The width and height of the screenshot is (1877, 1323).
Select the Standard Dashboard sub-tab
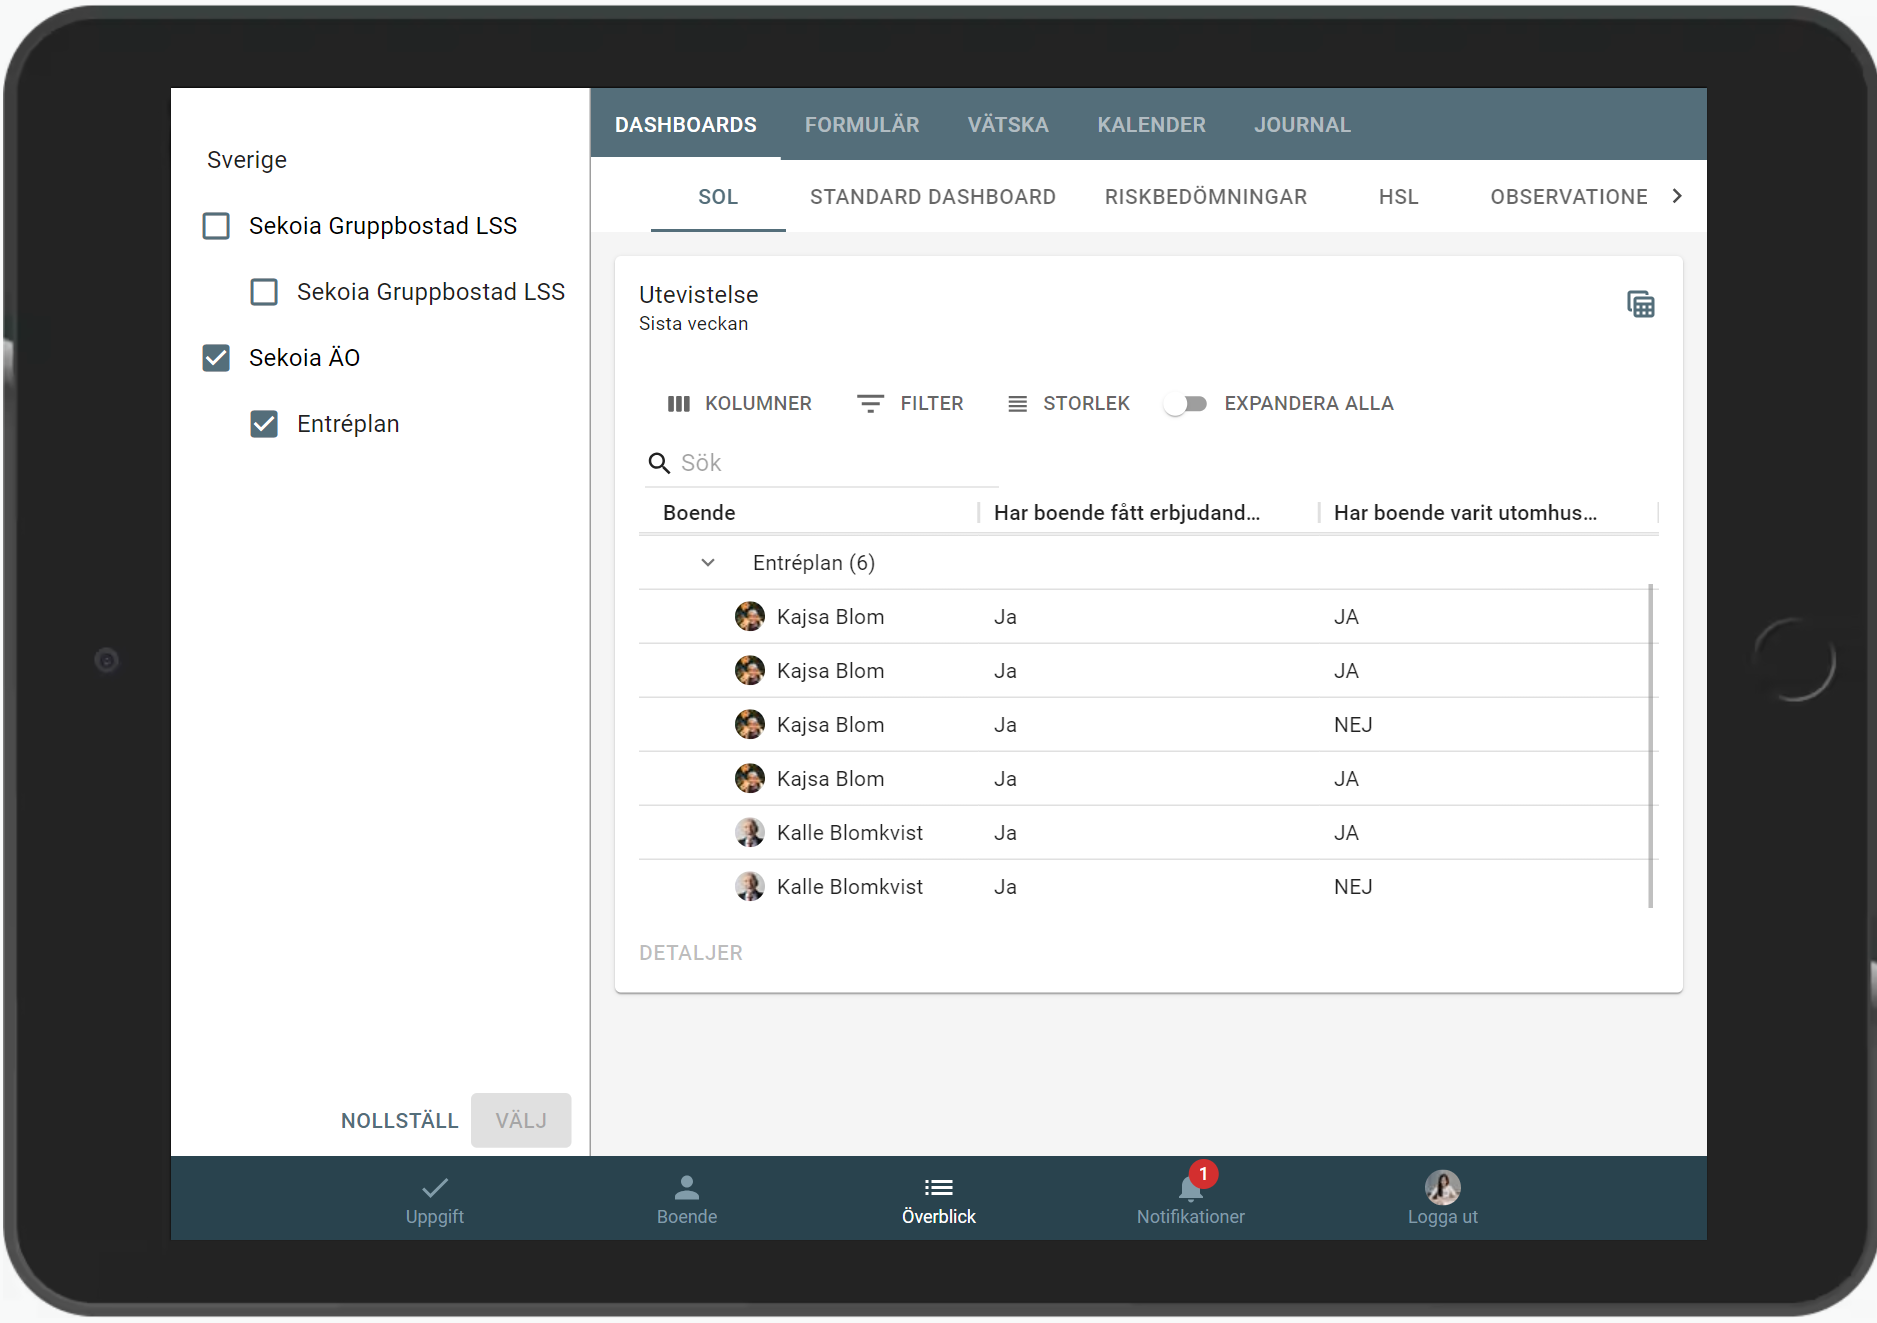click(x=933, y=197)
